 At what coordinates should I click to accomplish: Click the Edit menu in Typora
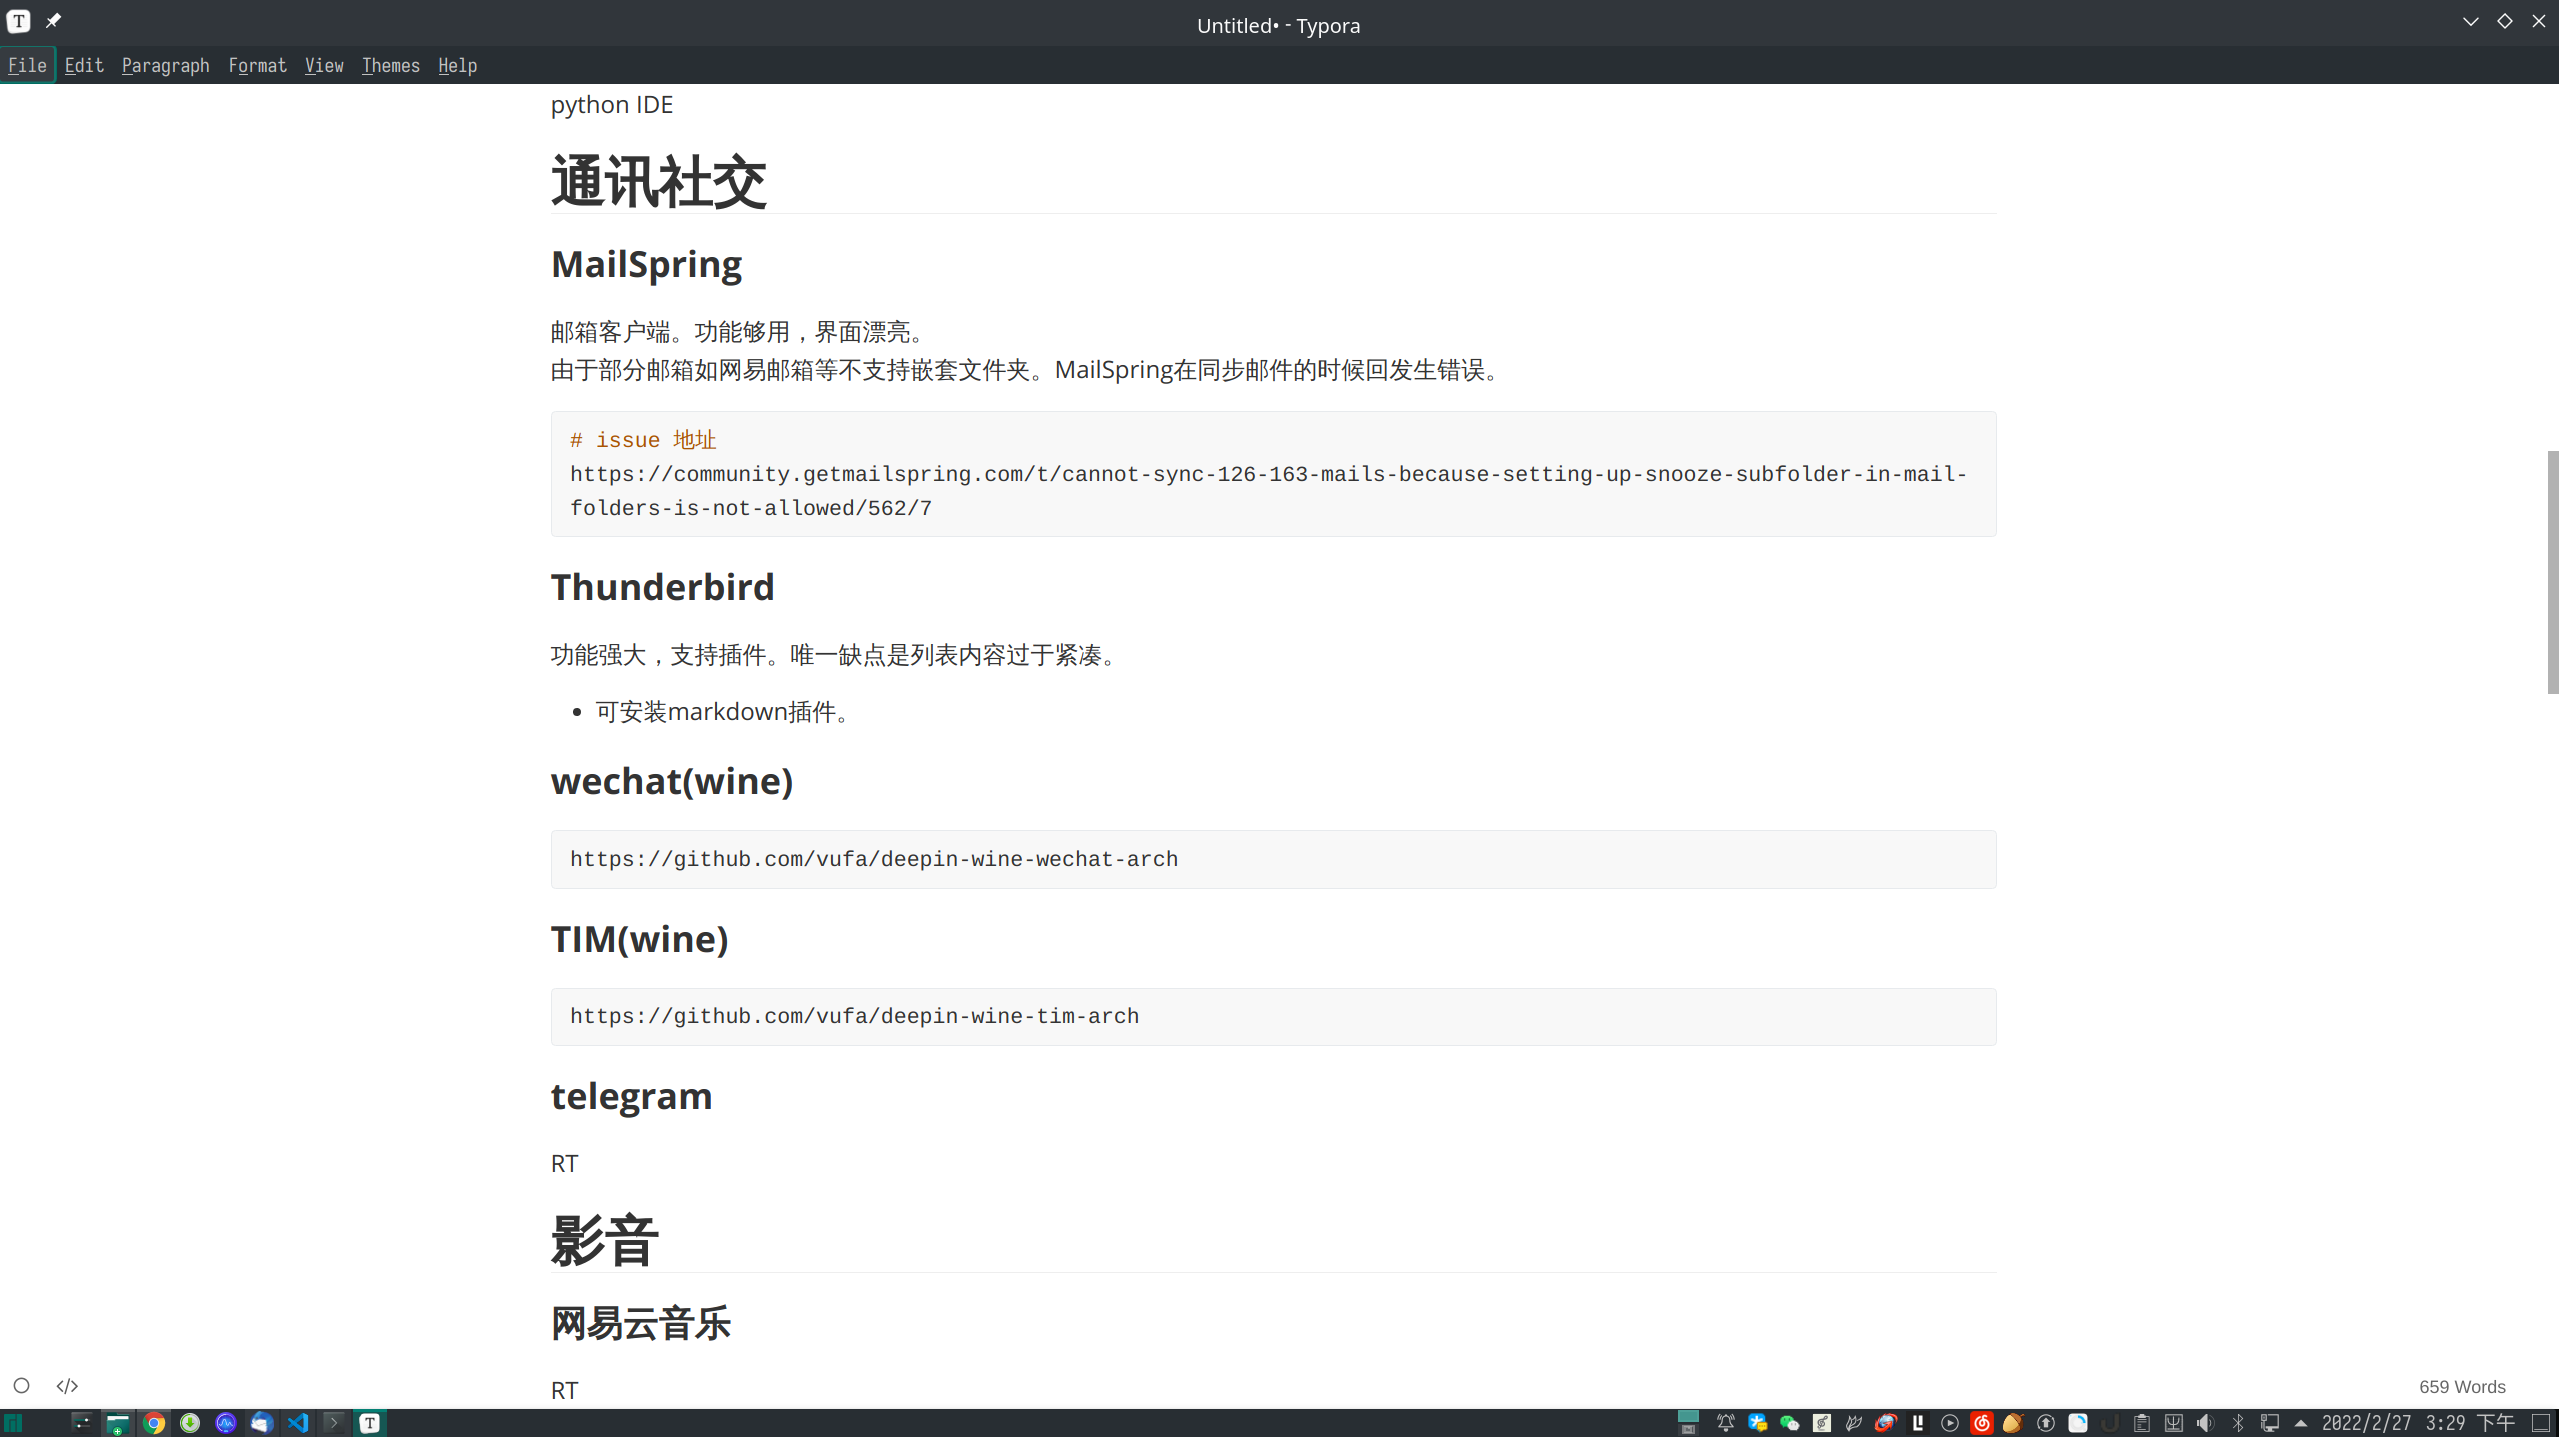click(x=81, y=65)
